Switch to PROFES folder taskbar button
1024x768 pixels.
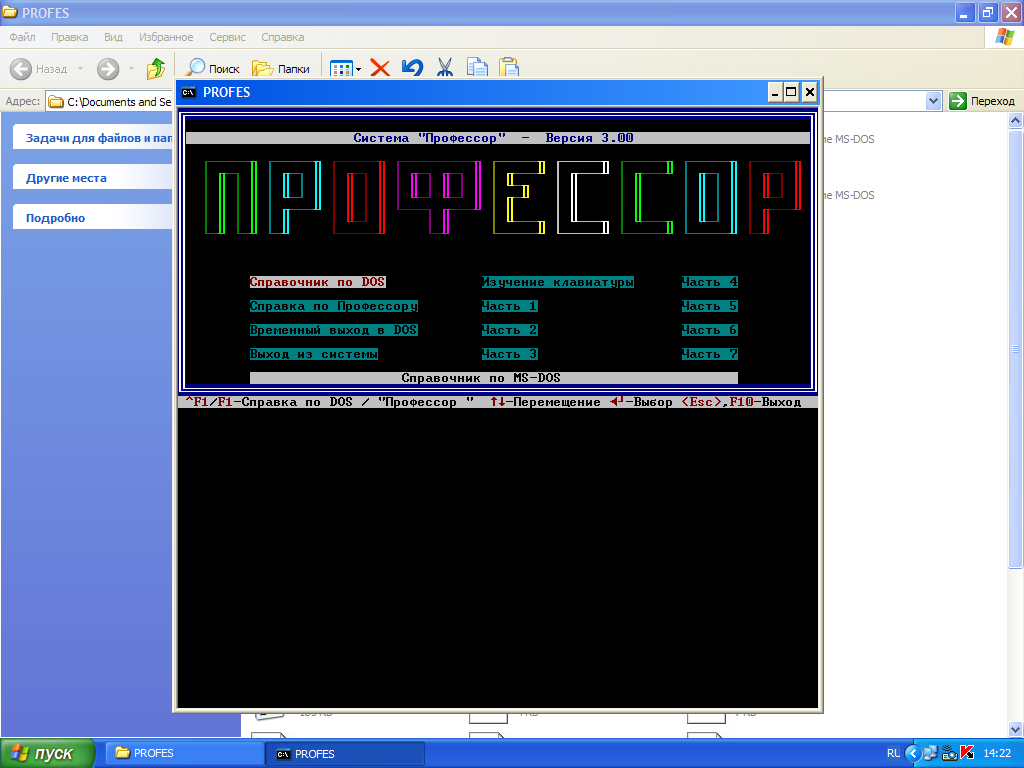(185, 753)
